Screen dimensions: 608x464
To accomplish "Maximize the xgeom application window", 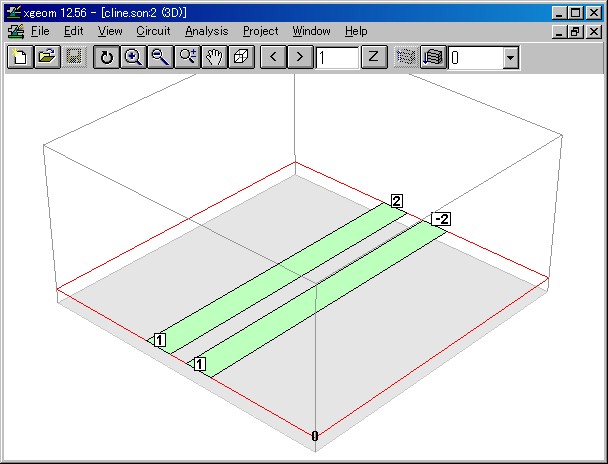I will click(x=576, y=13).
